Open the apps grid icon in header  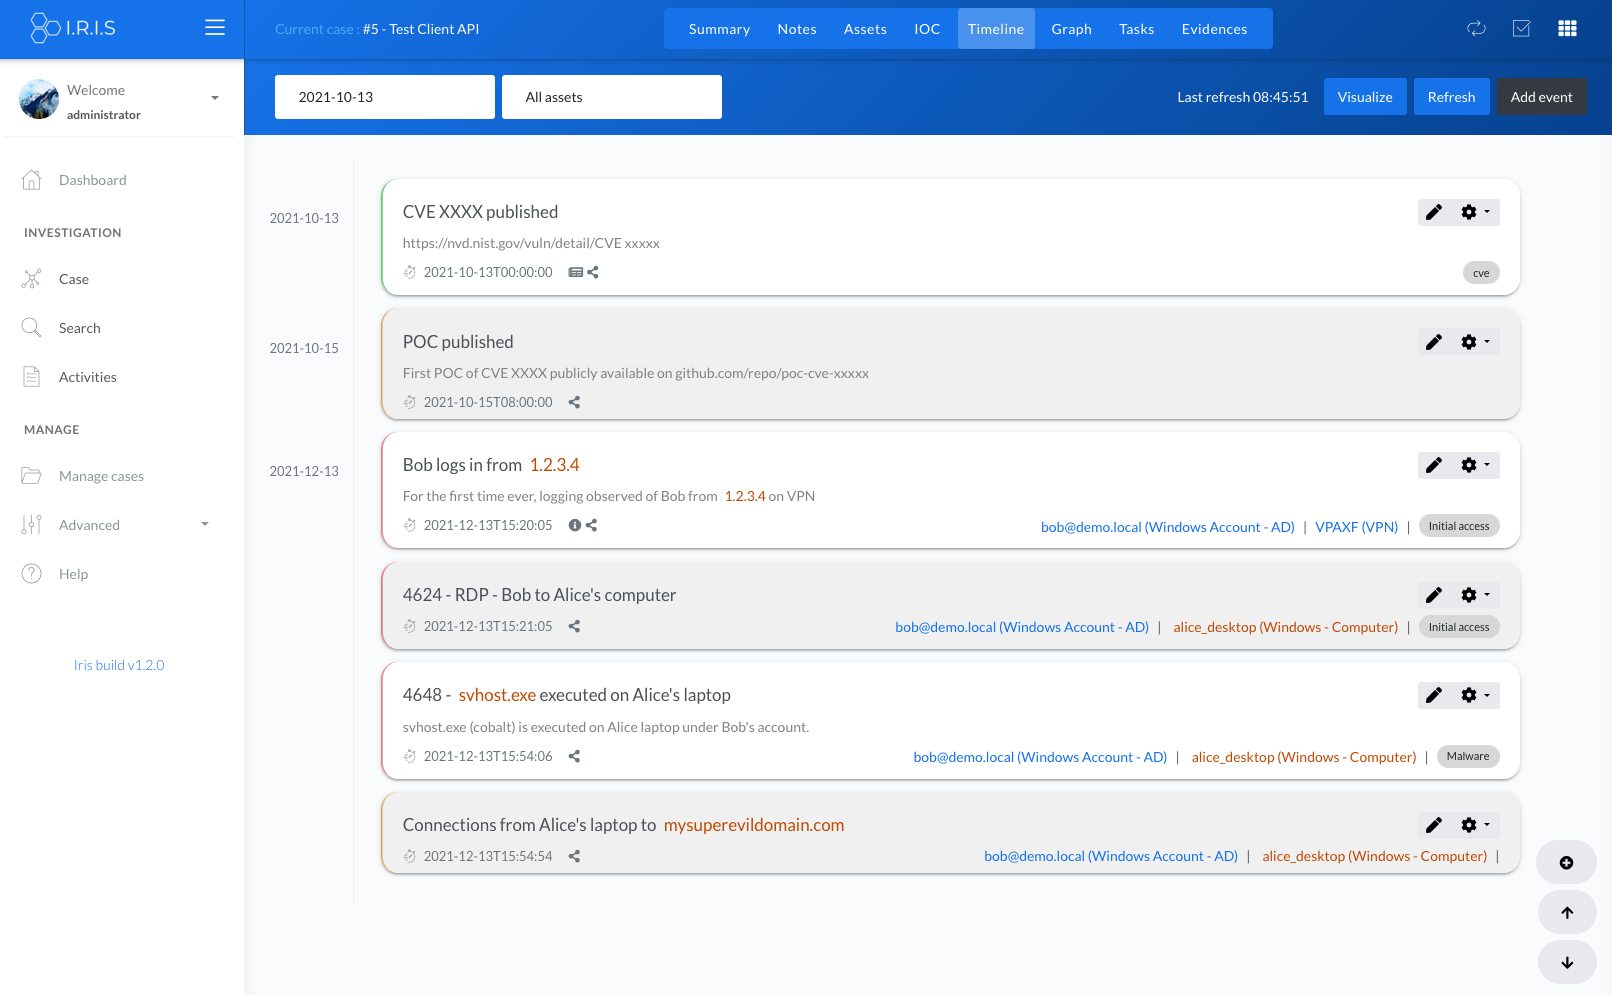coord(1567,28)
